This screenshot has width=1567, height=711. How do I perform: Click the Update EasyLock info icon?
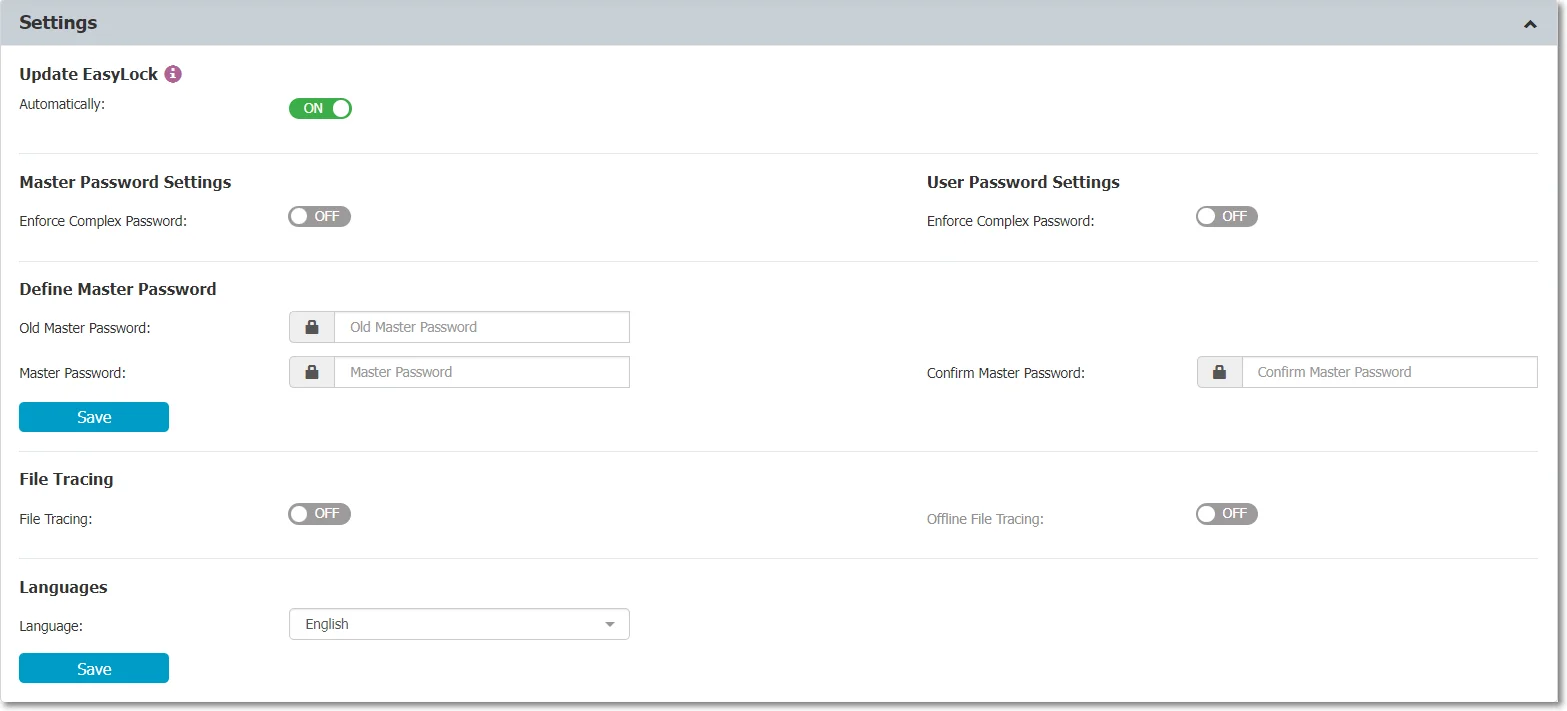tap(173, 74)
